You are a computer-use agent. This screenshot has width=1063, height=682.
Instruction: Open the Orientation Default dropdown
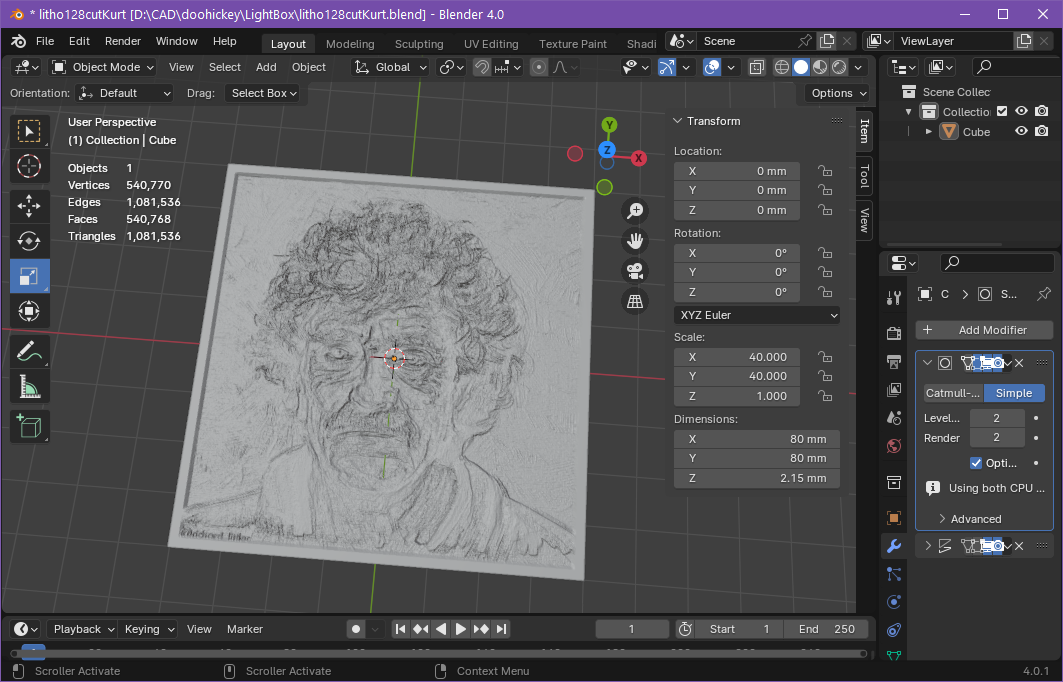(x=124, y=93)
